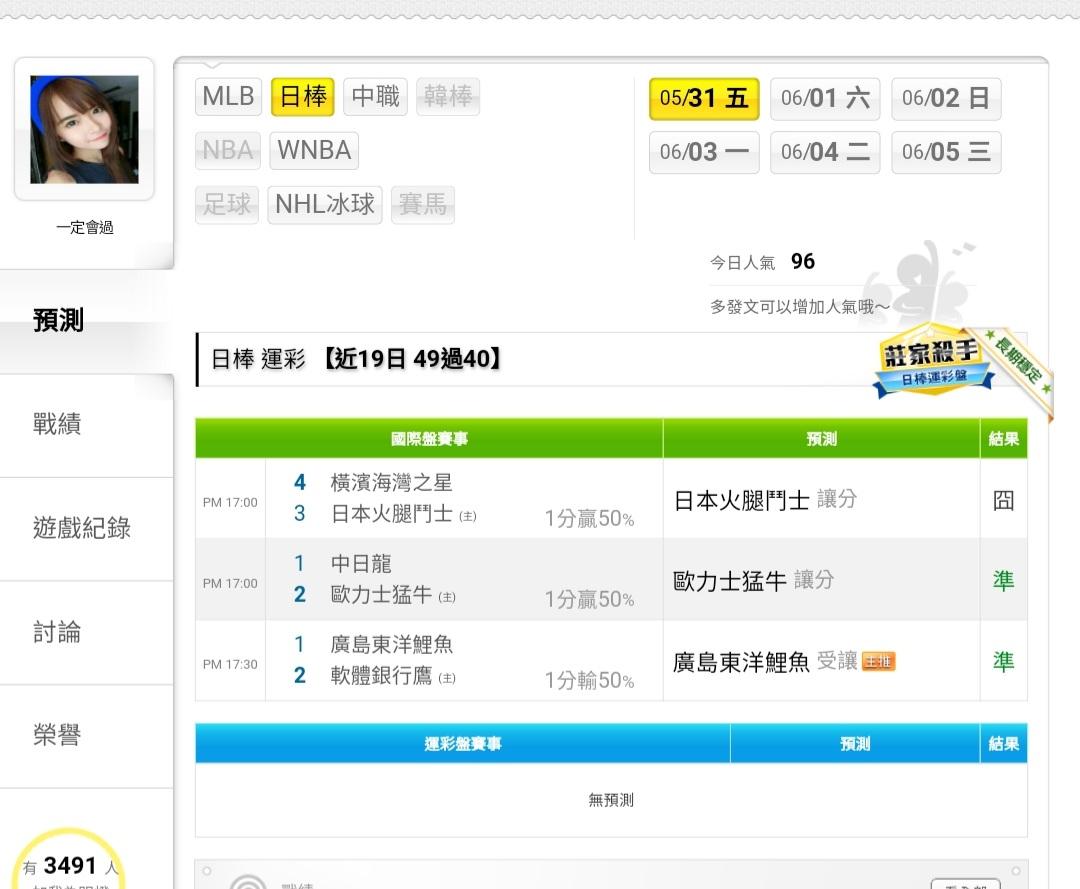Click 1分輸50% odds for 軟體銀行鷹
Screen dimensions: 1080x889
point(590,680)
